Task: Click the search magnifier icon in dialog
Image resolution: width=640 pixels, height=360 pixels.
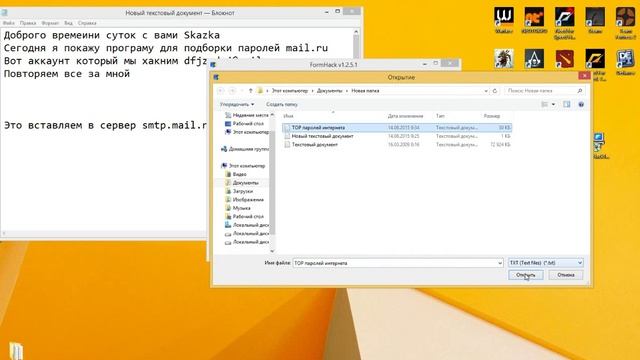Action: [x=580, y=91]
